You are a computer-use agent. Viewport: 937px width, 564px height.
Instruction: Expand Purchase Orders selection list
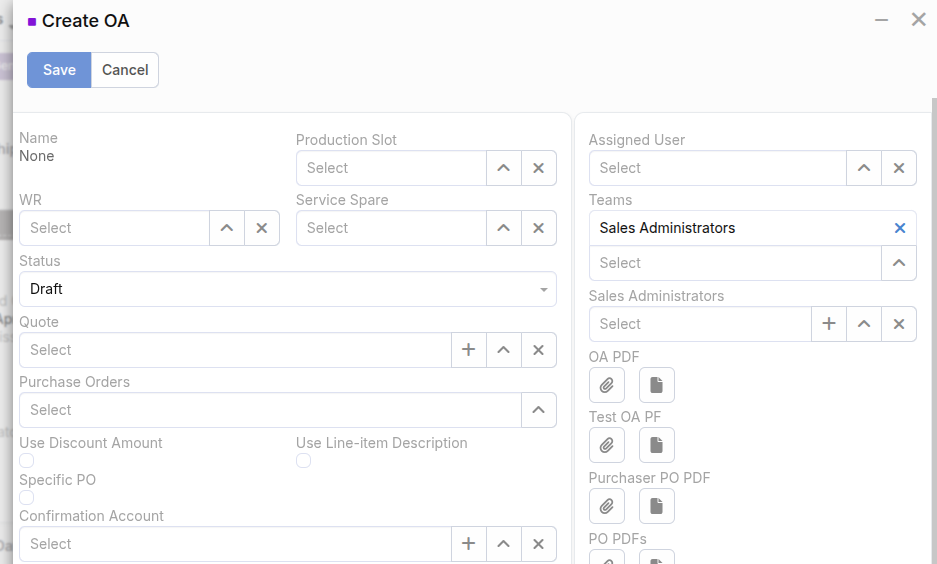pos(538,410)
